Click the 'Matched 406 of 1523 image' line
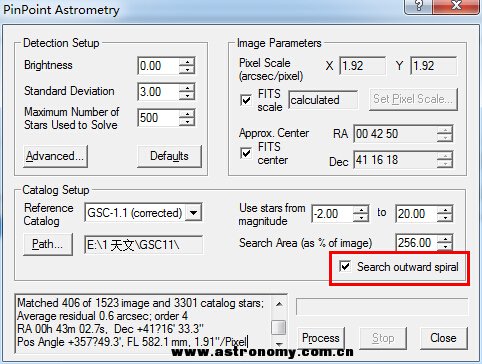The width and height of the screenshot is (482, 364). coord(140,303)
